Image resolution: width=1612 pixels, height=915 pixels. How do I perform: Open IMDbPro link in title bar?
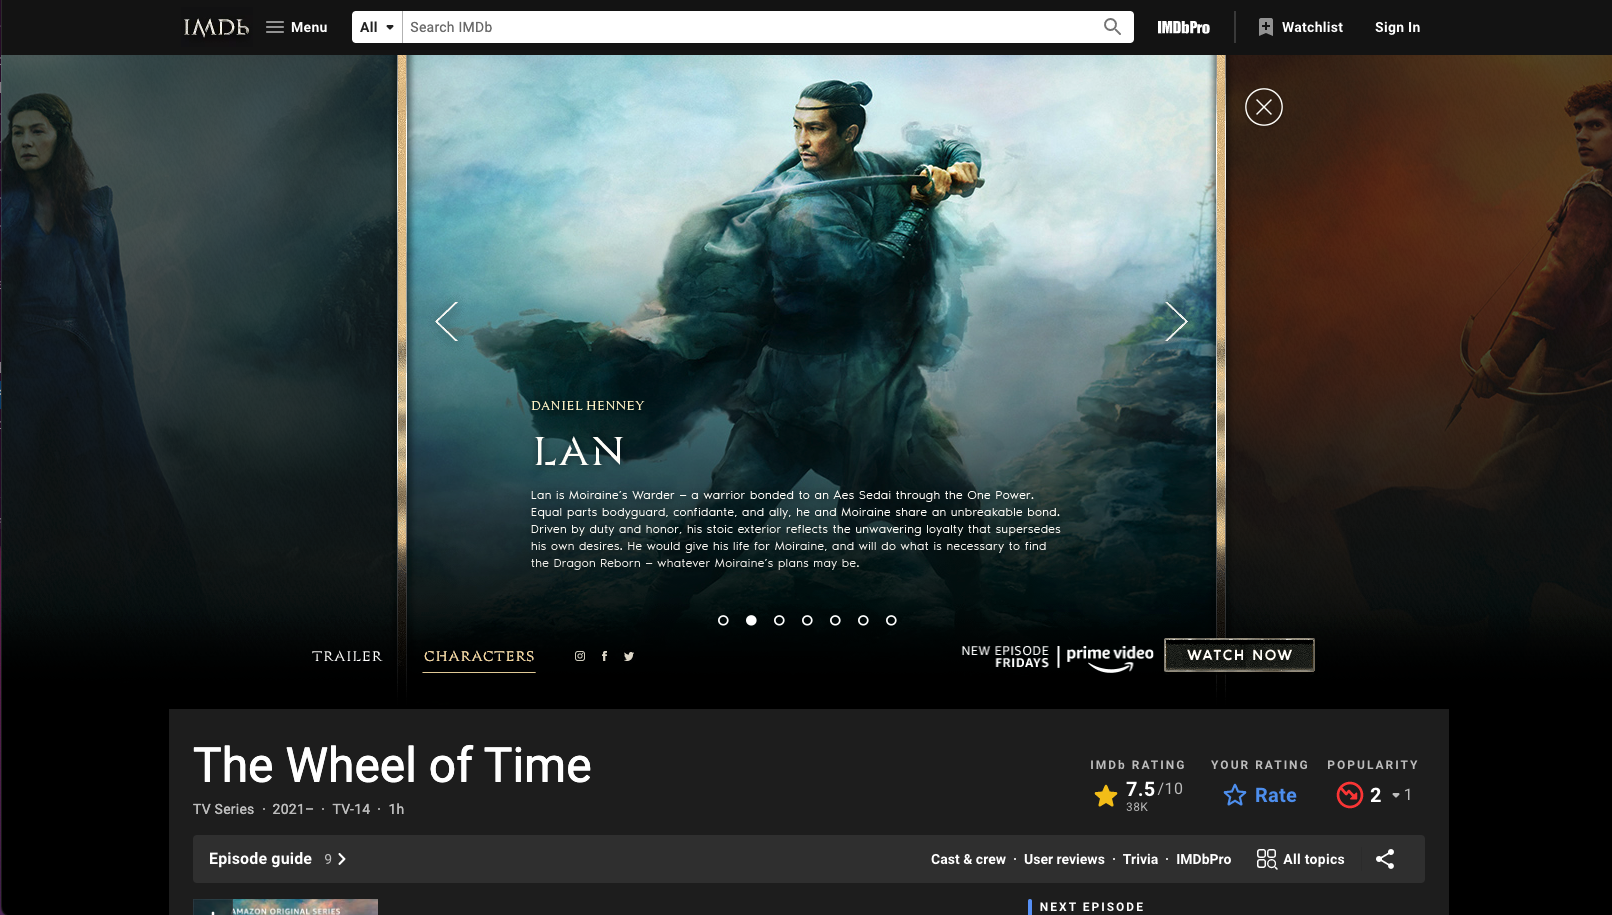click(x=1203, y=859)
